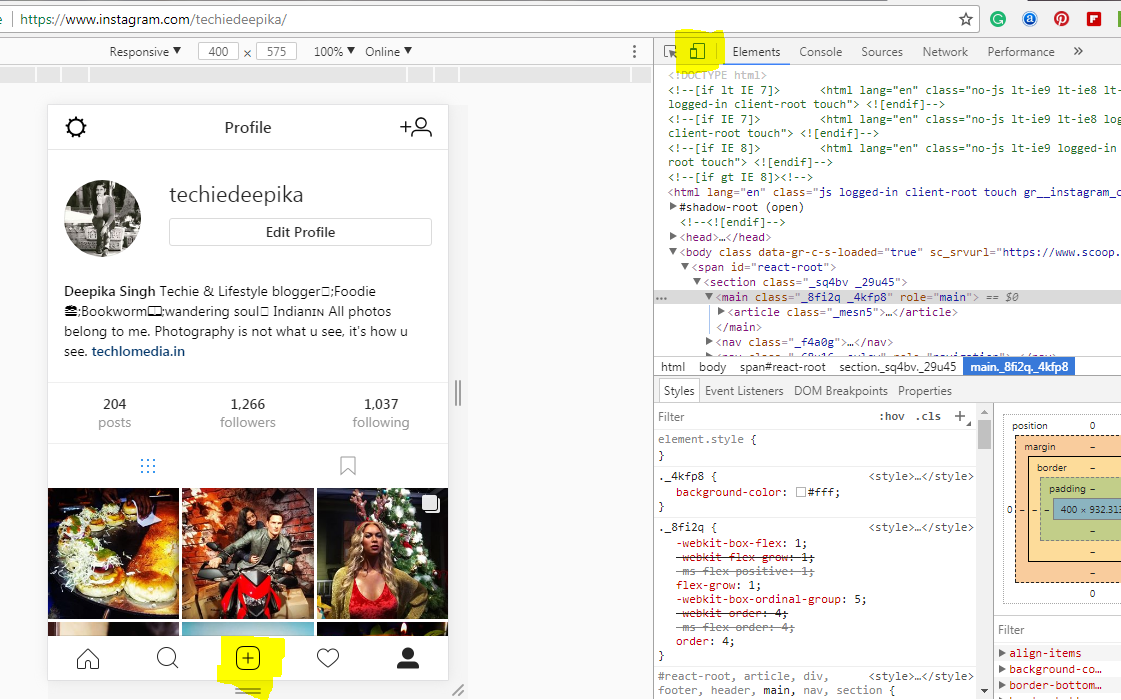Open Instagram settings gear icon
Viewport: 1121px width, 700px height.
tap(76, 127)
